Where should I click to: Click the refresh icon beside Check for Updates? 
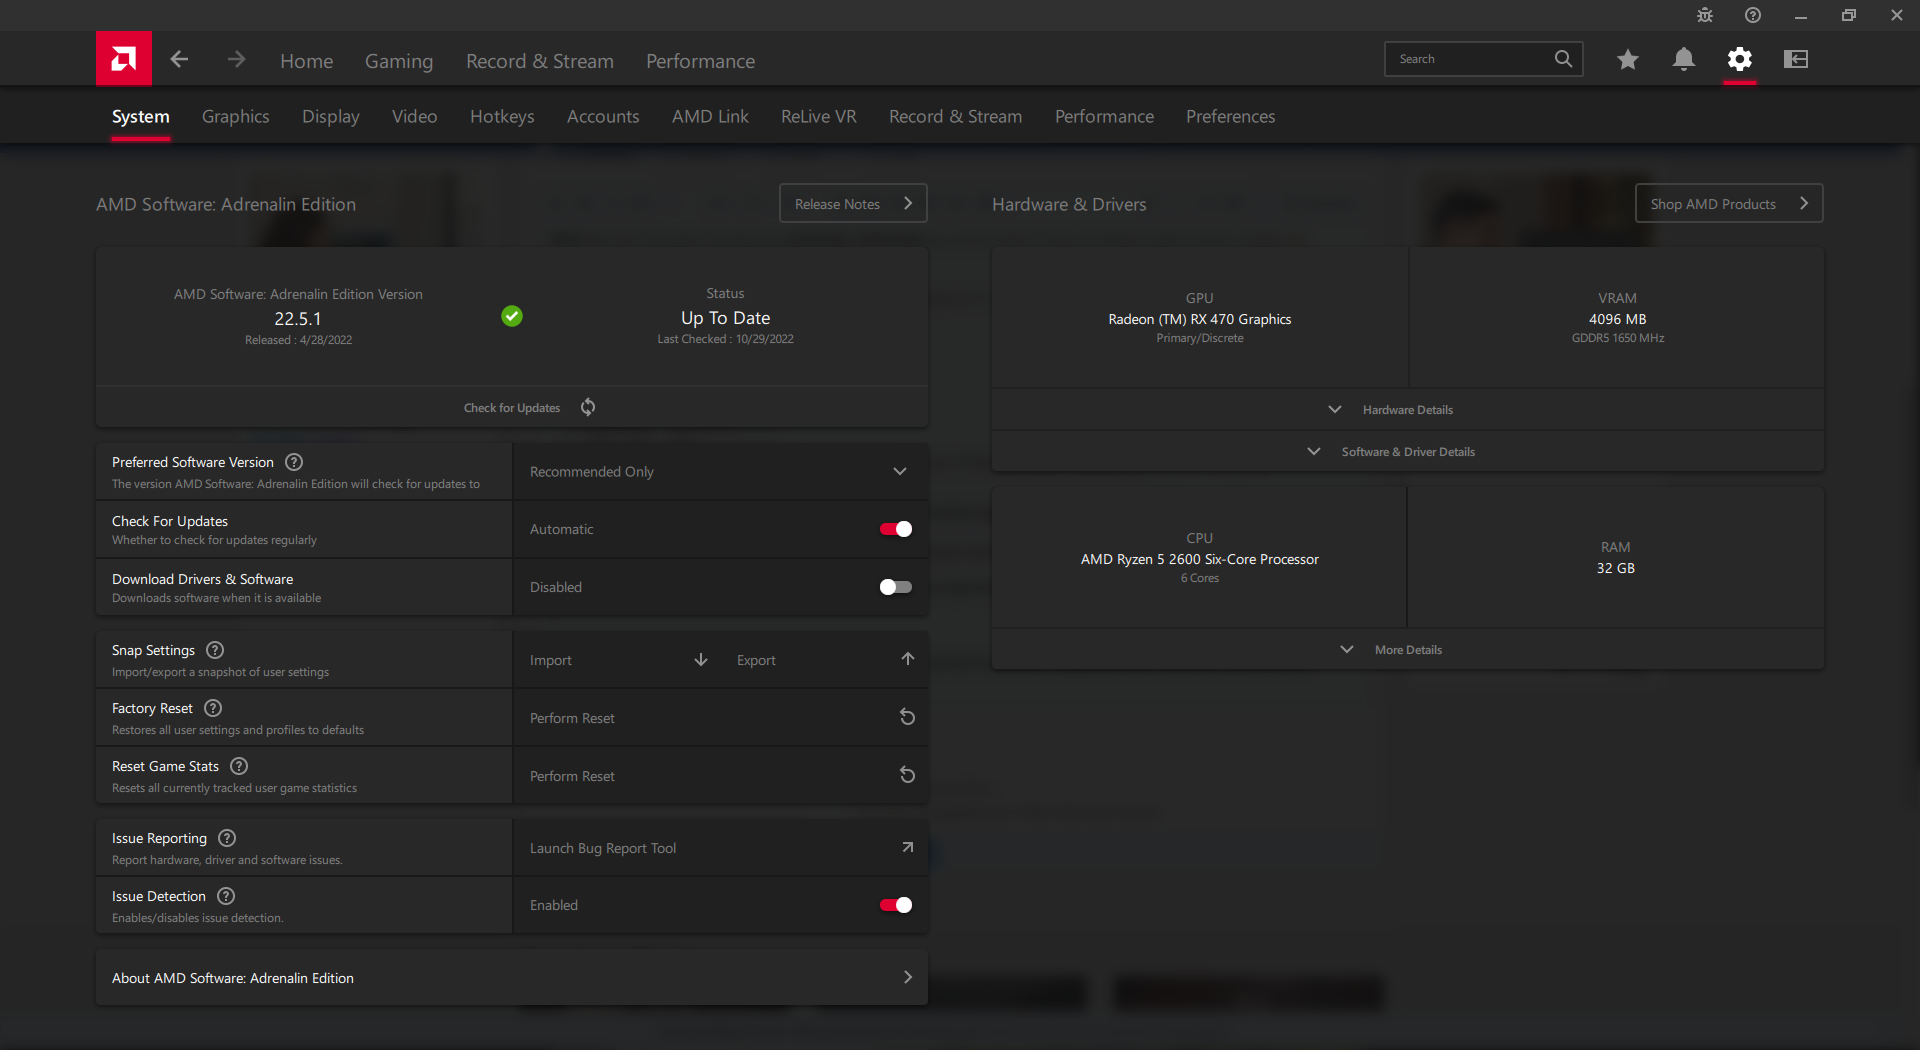(588, 407)
